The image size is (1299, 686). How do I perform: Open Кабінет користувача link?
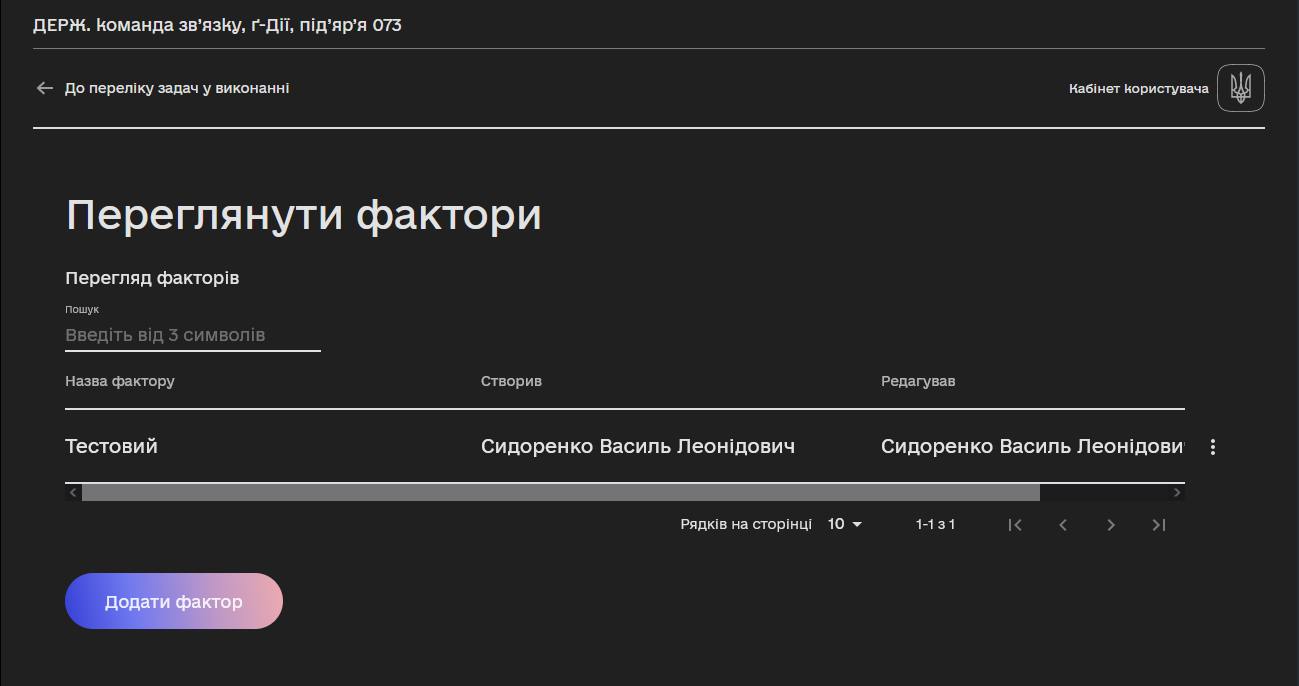click(x=1139, y=89)
